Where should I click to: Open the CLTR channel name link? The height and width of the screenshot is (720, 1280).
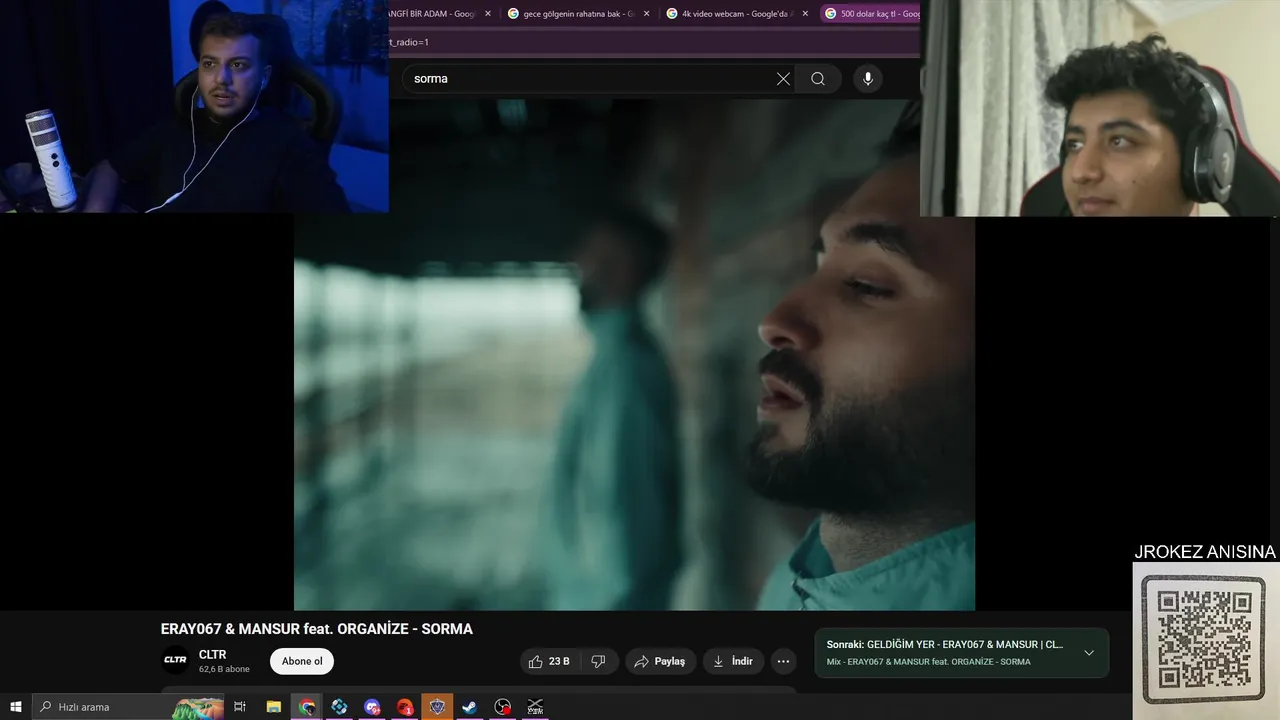(x=212, y=654)
